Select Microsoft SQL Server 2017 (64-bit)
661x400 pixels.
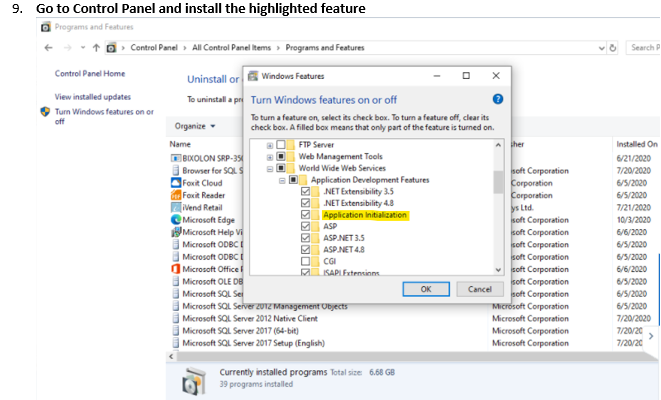(x=240, y=331)
